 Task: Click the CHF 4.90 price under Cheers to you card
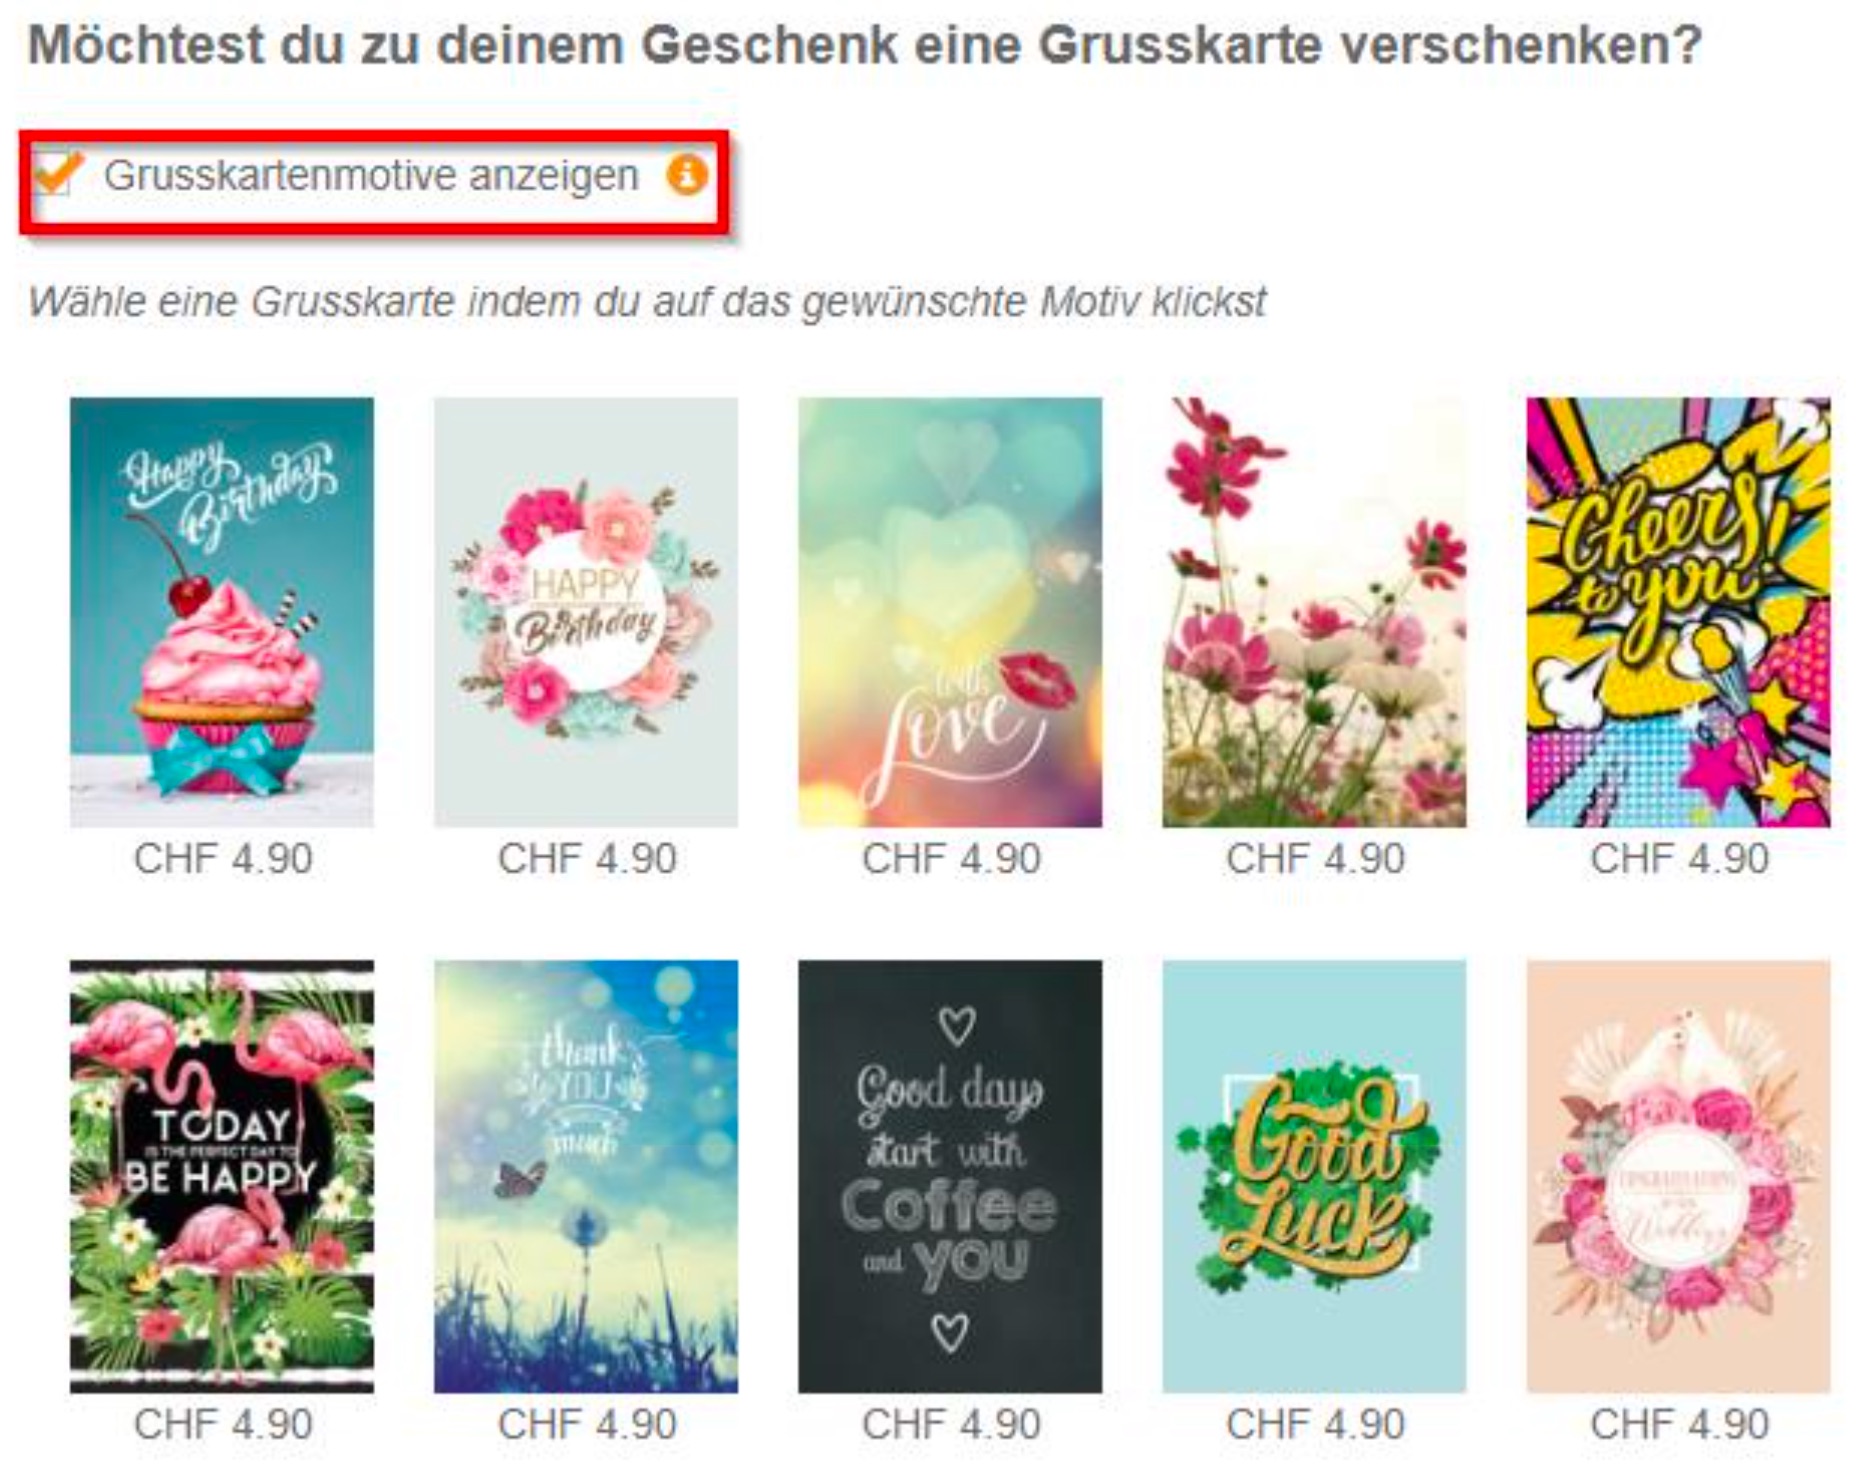pos(1679,859)
